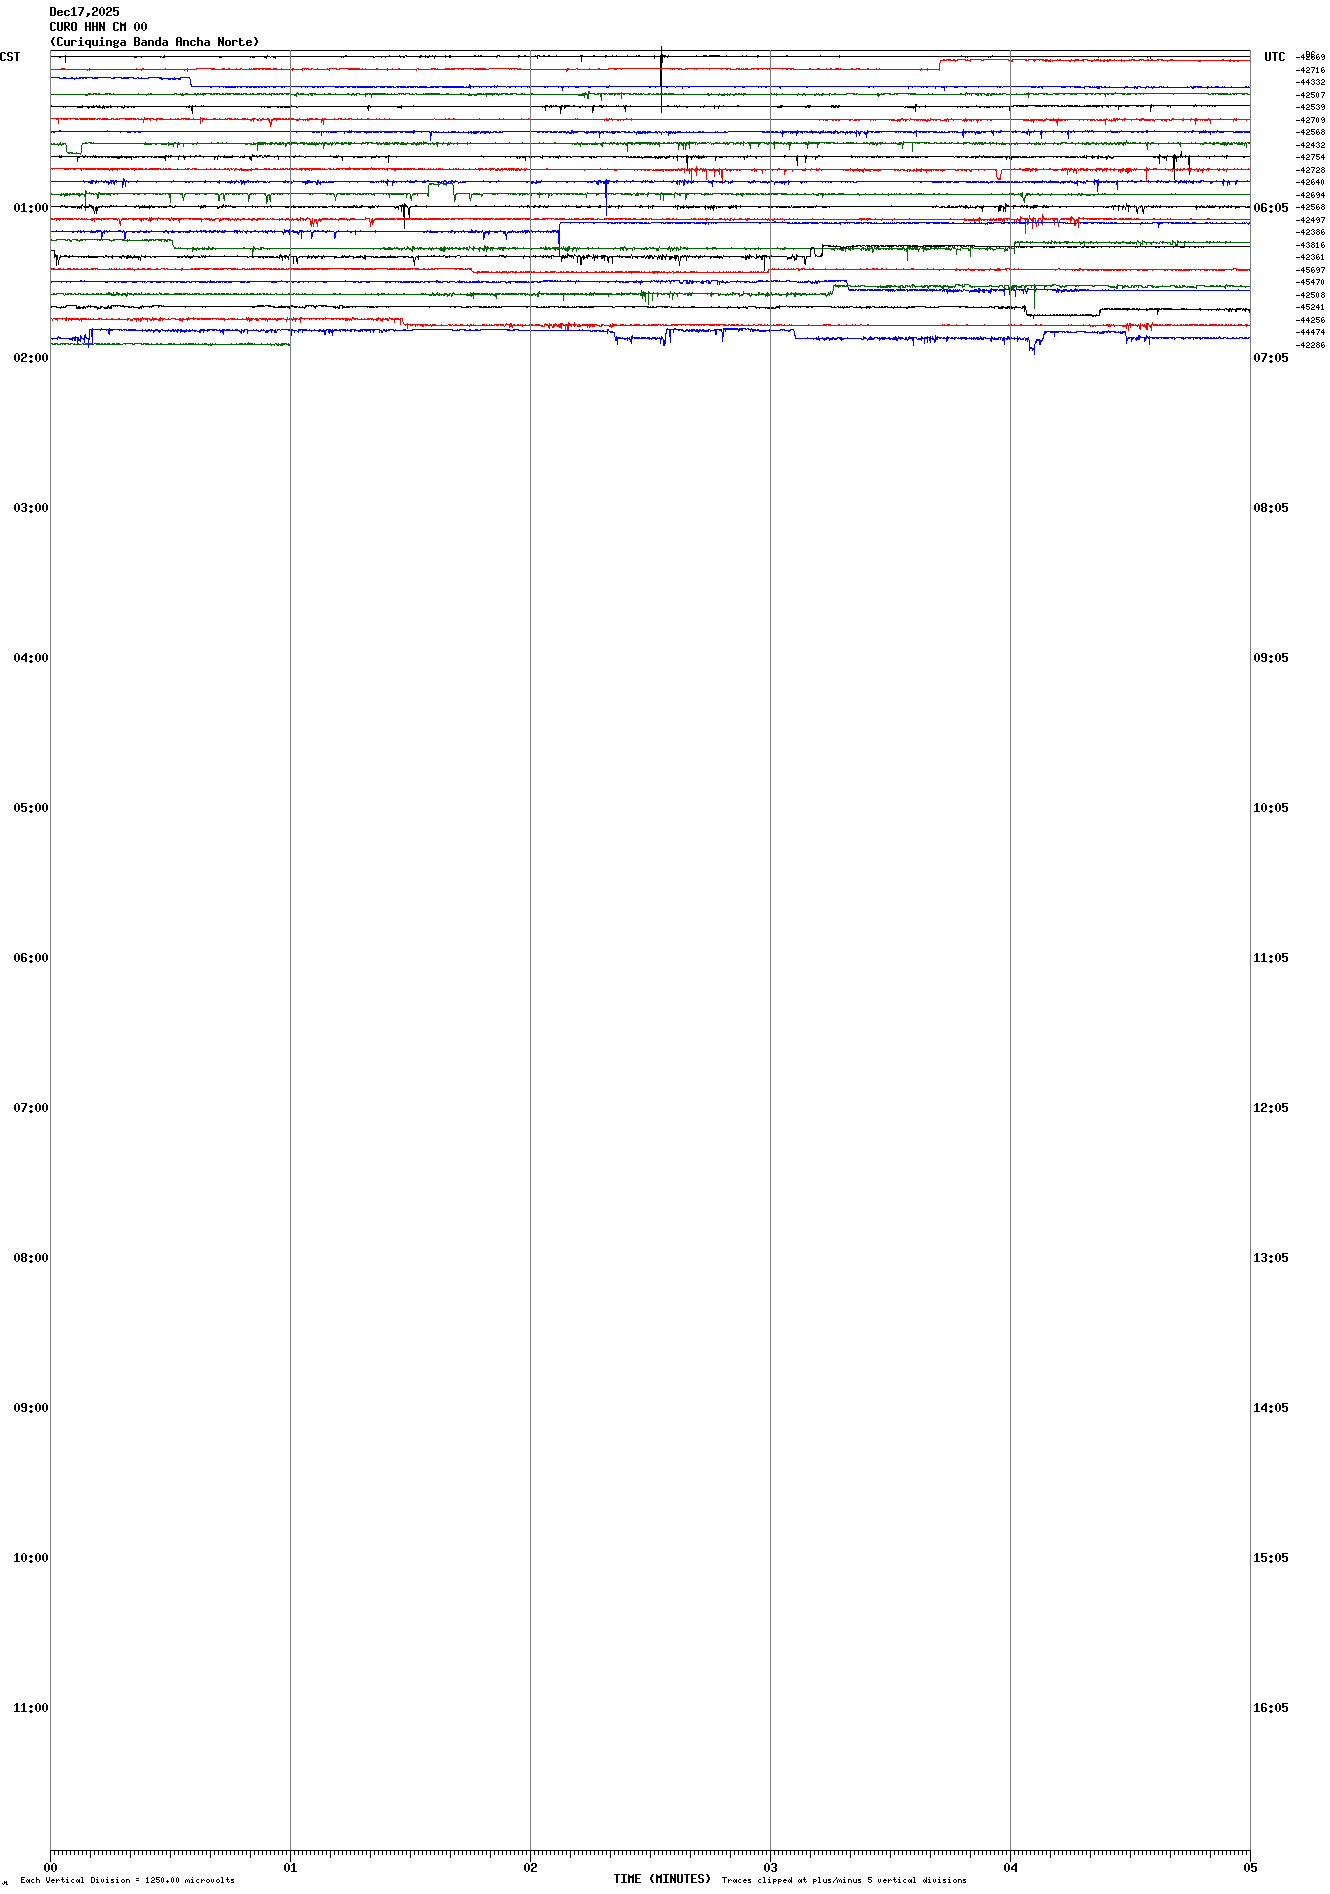
Task: Click the Dec17,2025 date header
Action: point(84,12)
